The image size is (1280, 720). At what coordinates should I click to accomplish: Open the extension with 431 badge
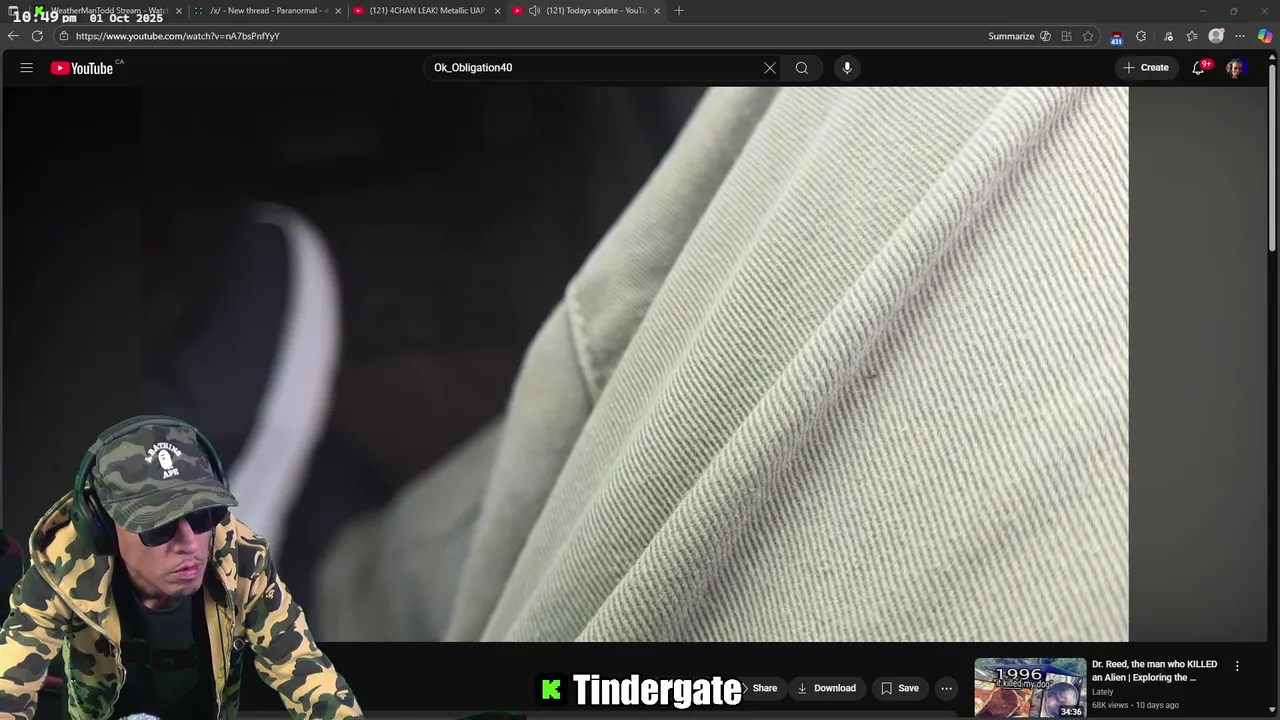(x=1116, y=37)
